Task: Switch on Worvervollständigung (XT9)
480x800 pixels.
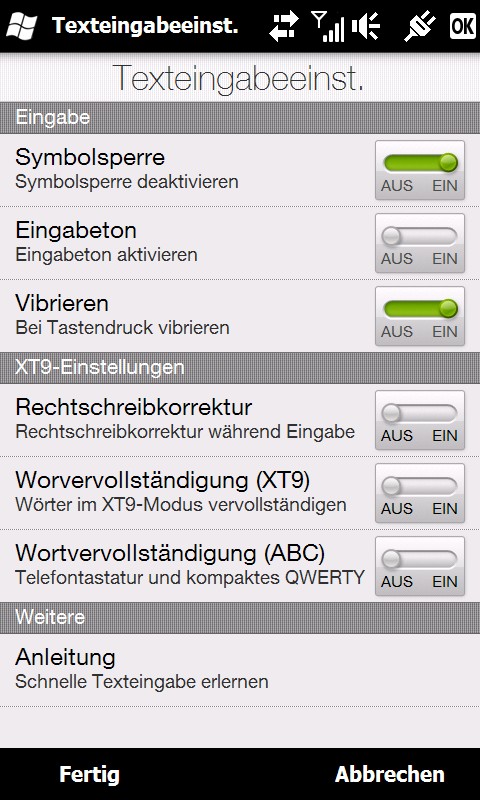Action: (x=420, y=493)
